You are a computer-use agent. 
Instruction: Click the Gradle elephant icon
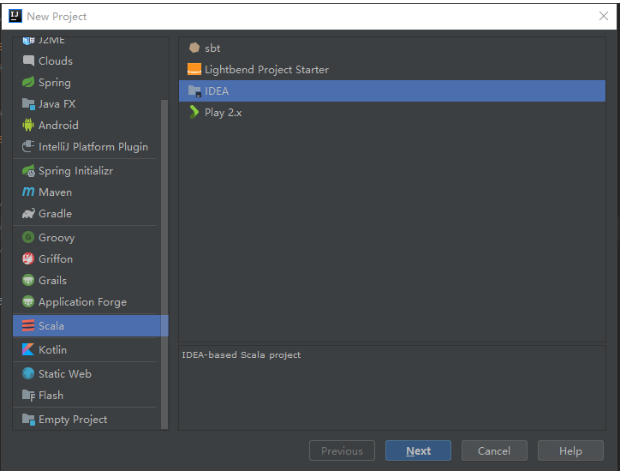[x=28, y=213]
